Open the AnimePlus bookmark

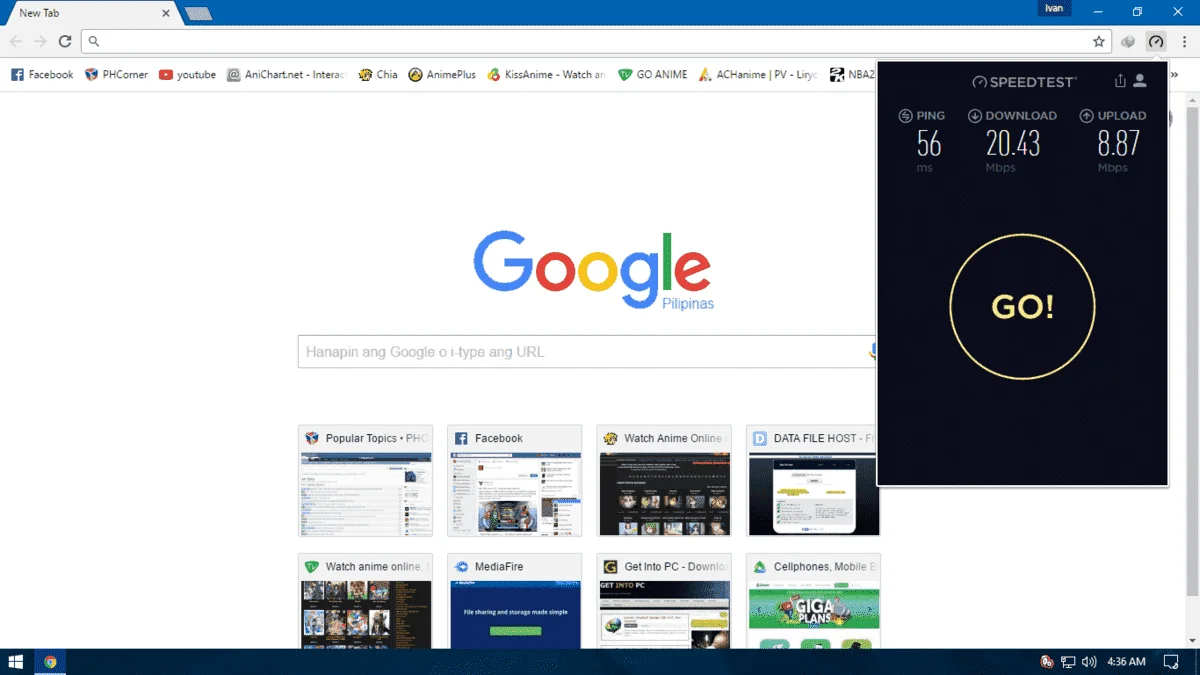pyautogui.click(x=442, y=74)
